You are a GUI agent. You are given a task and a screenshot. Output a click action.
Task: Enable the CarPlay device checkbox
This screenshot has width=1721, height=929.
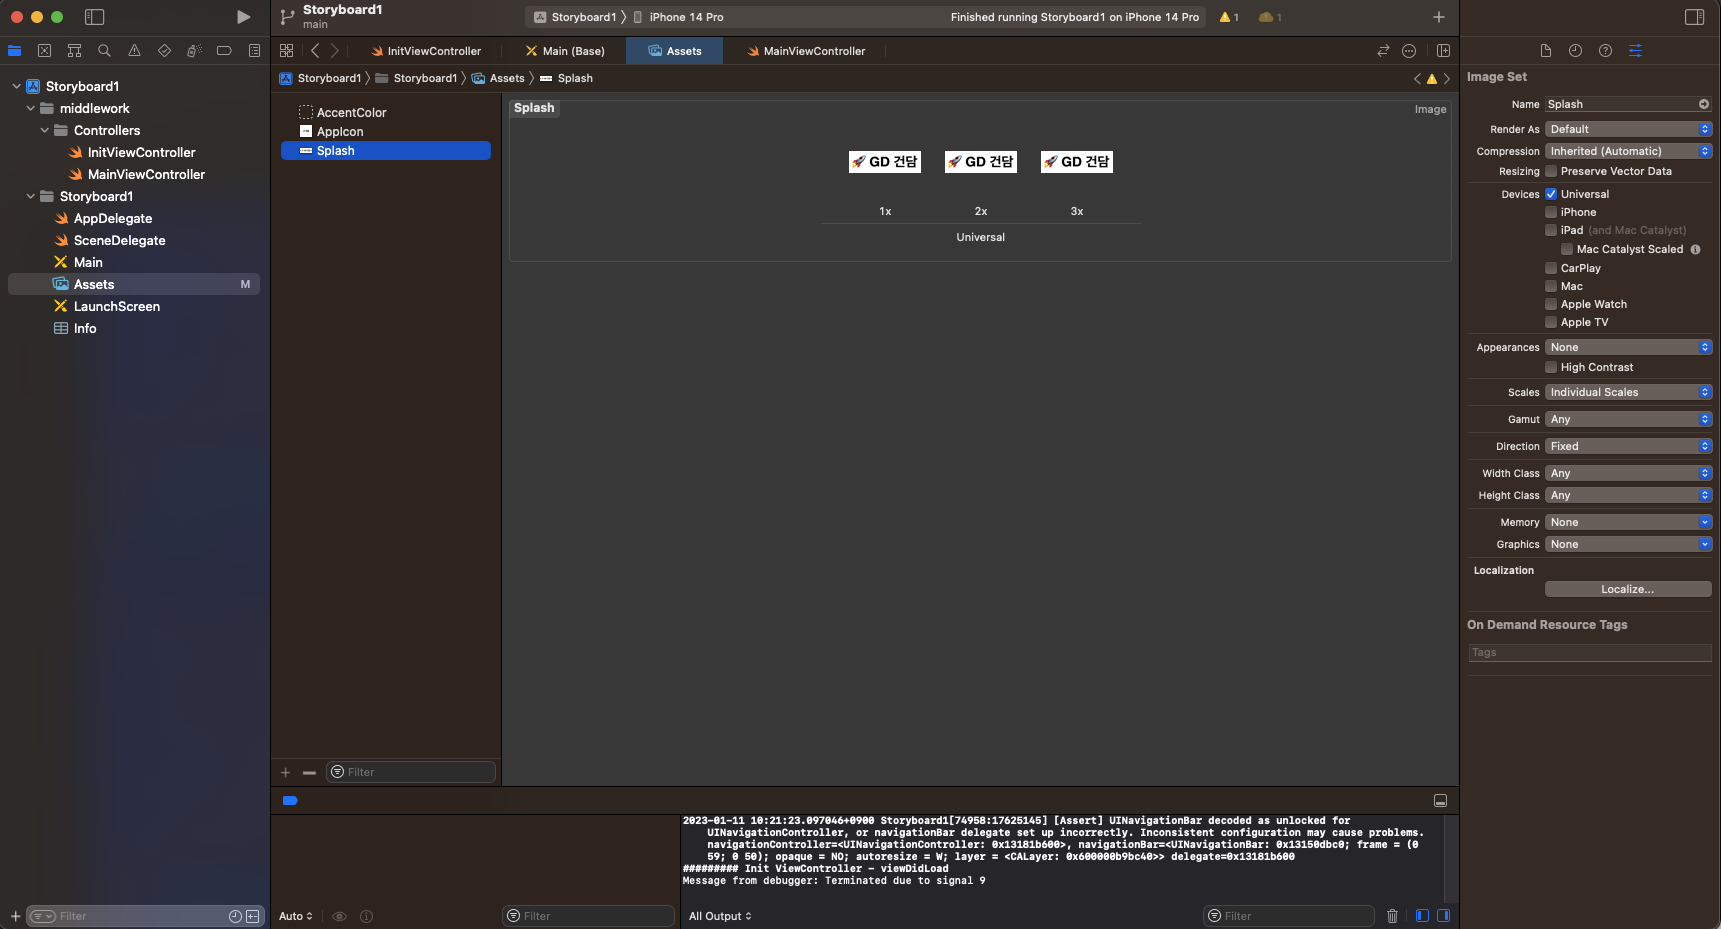[x=1551, y=268]
